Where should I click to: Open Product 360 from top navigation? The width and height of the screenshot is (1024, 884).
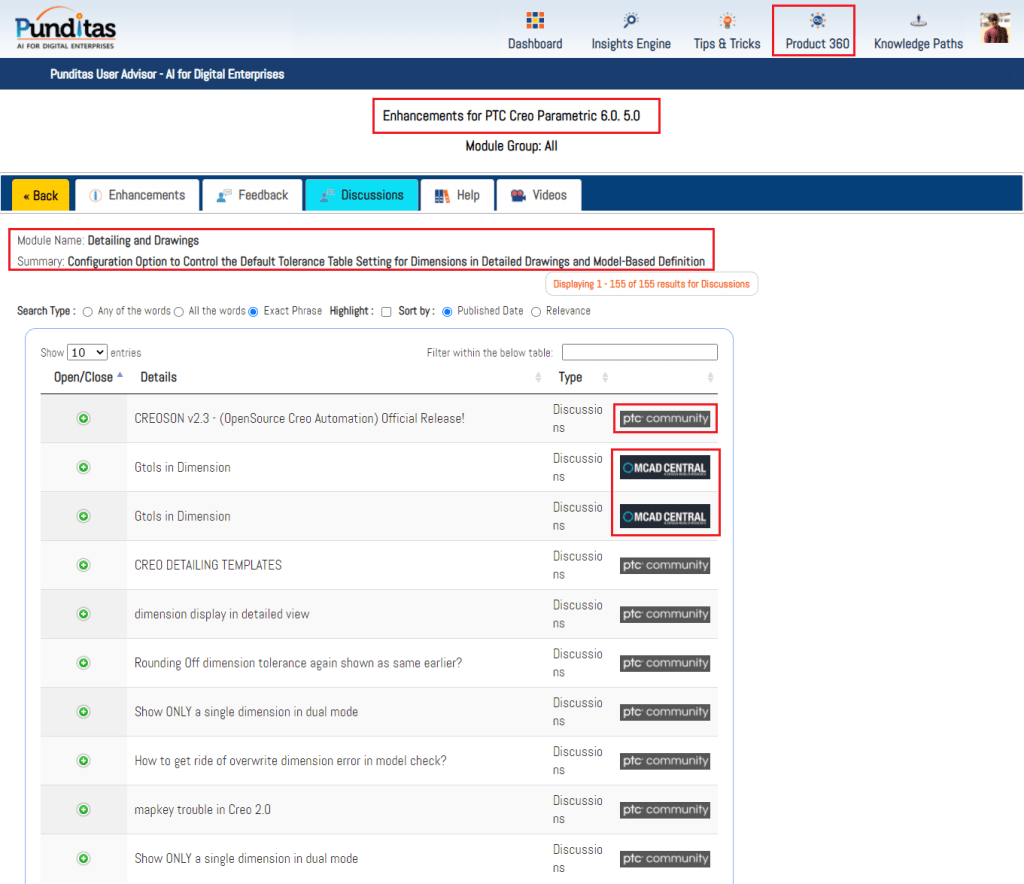817,31
